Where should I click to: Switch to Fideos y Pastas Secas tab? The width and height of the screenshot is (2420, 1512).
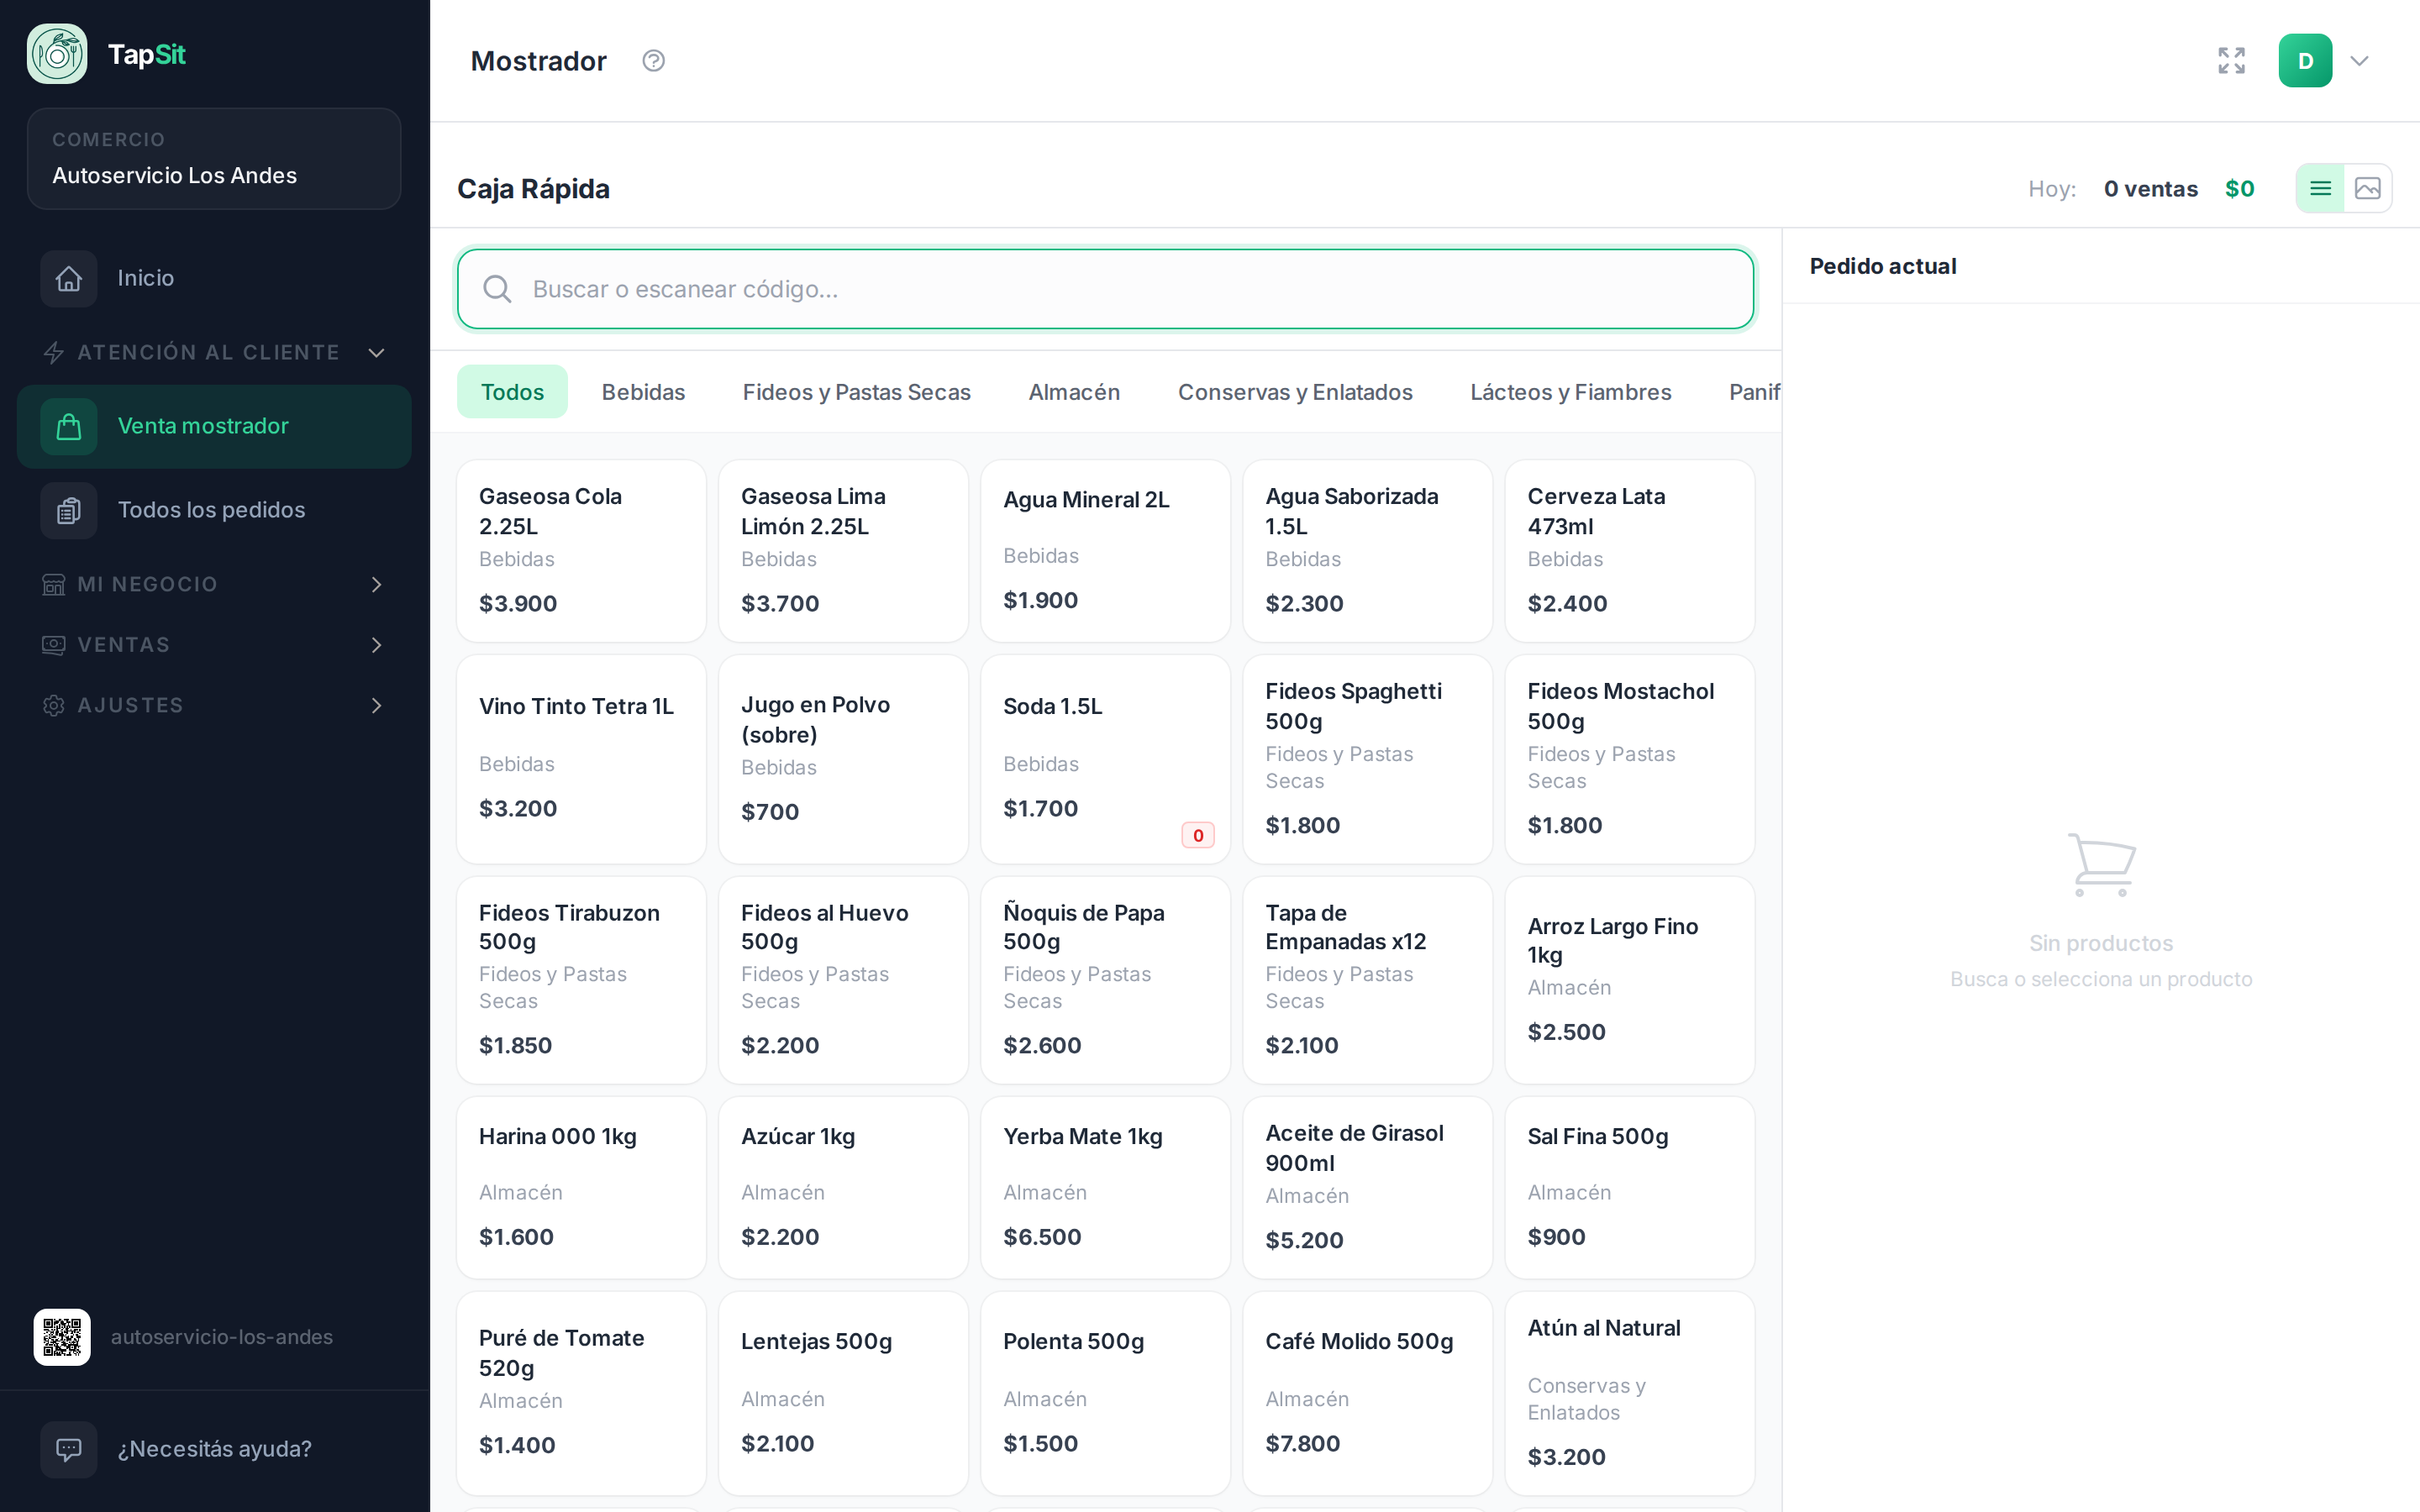tap(856, 392)
